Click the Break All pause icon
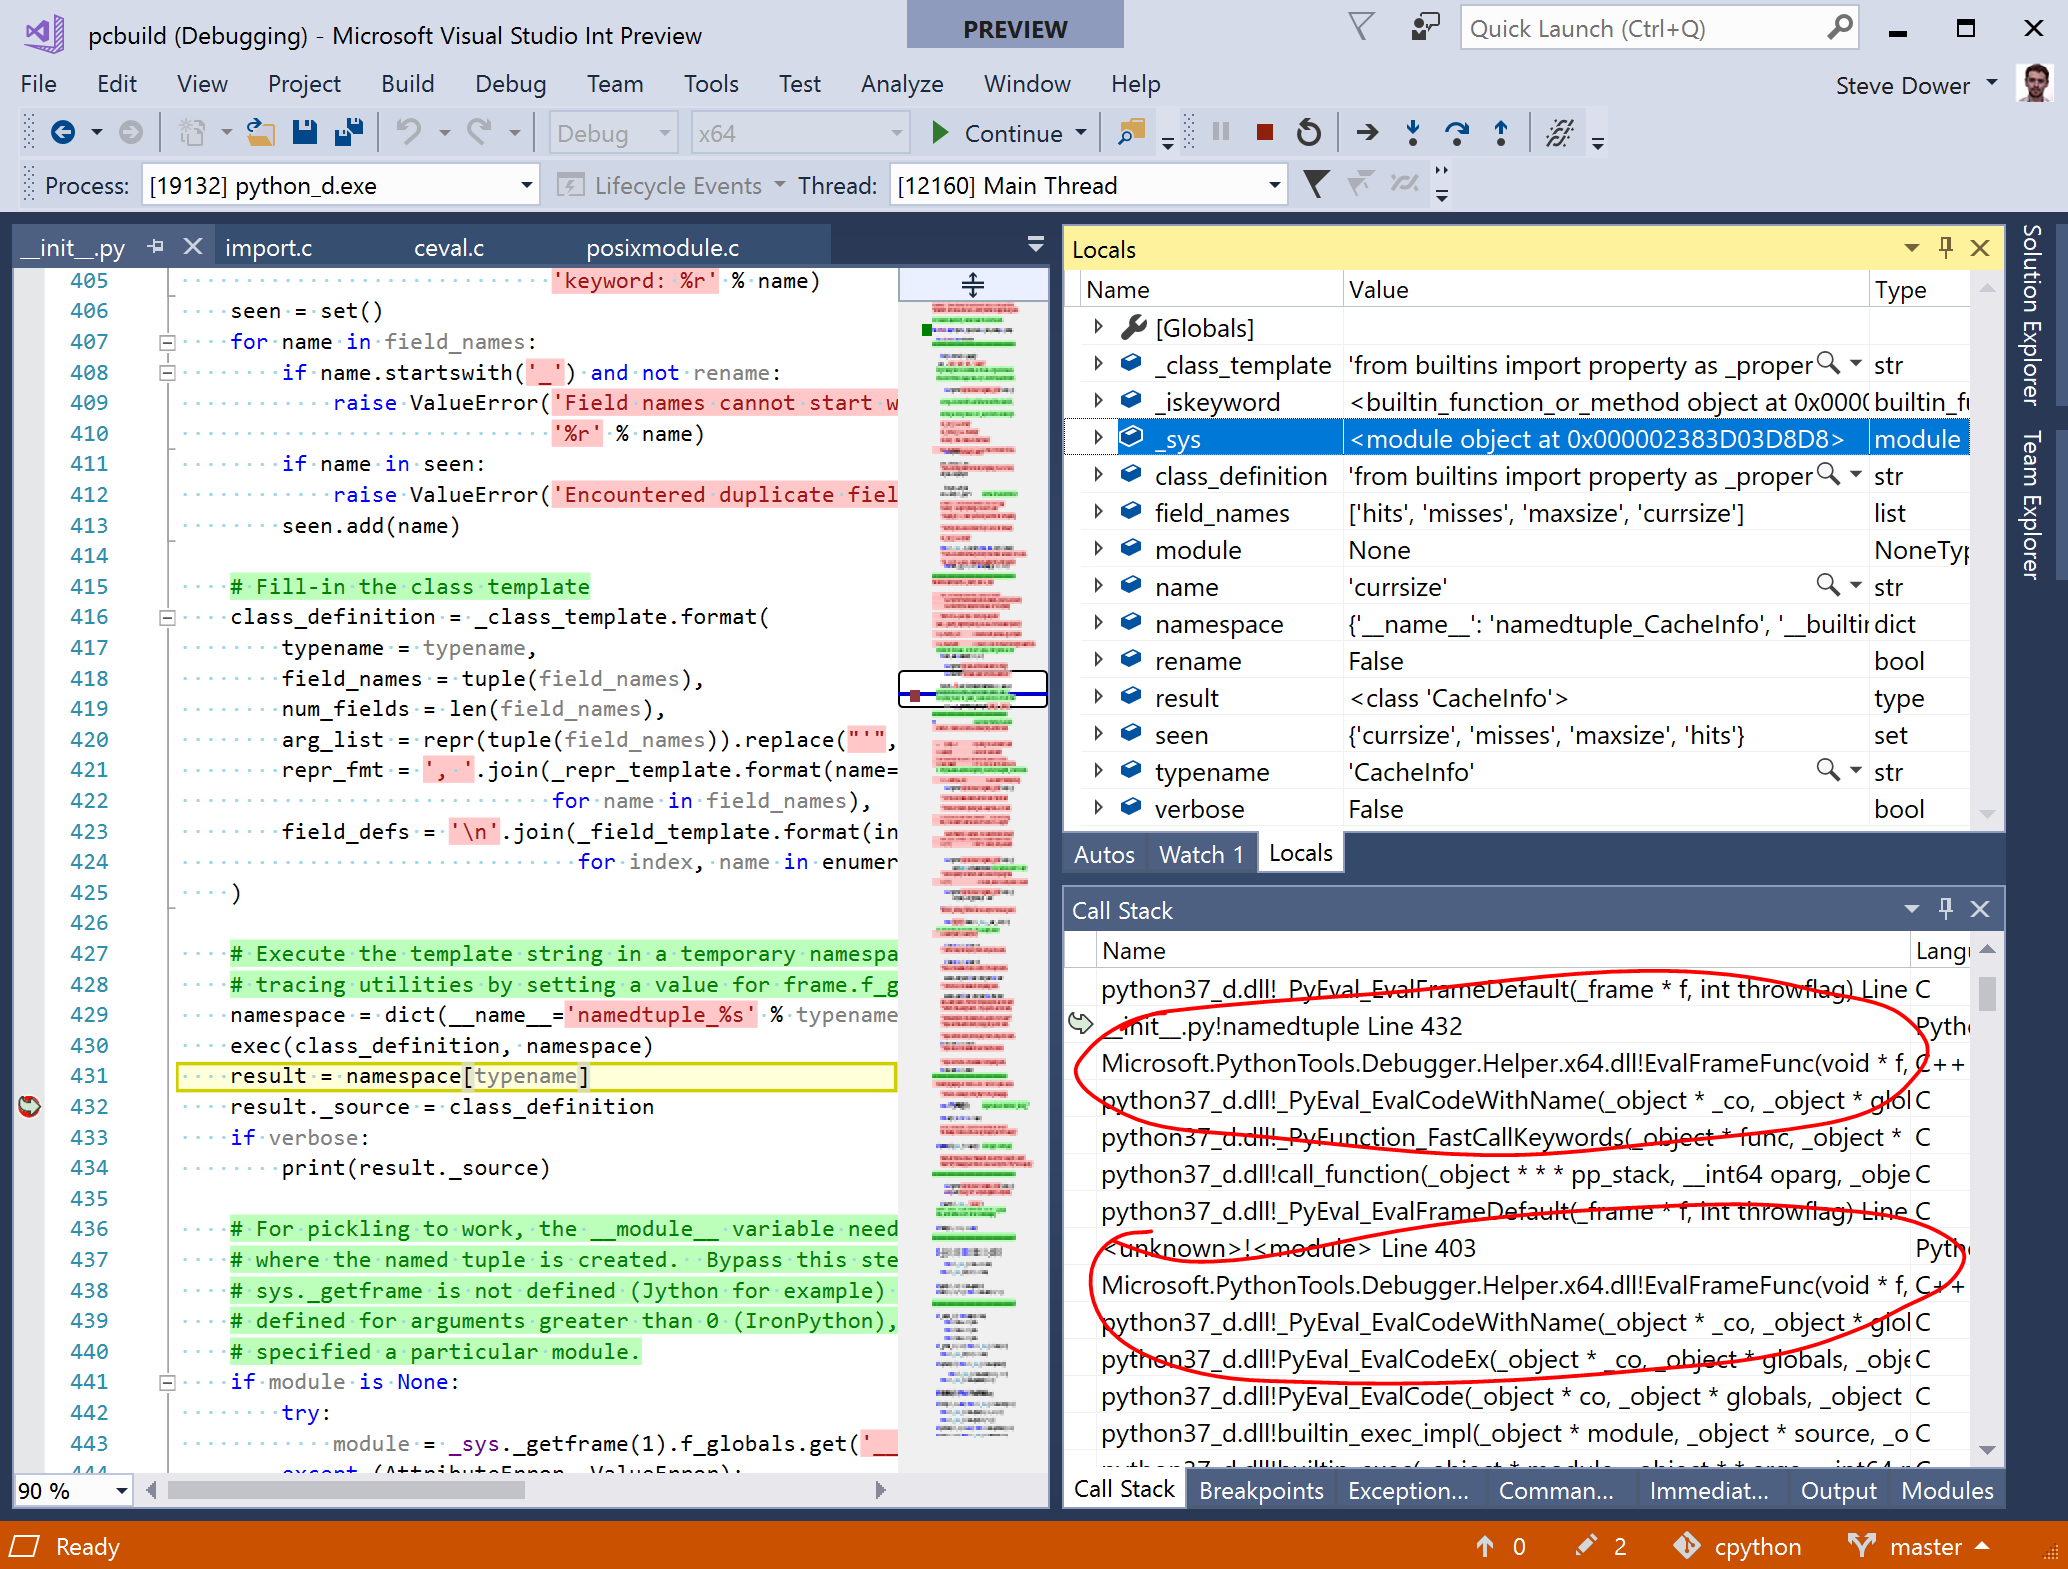 coord(1220,132)
